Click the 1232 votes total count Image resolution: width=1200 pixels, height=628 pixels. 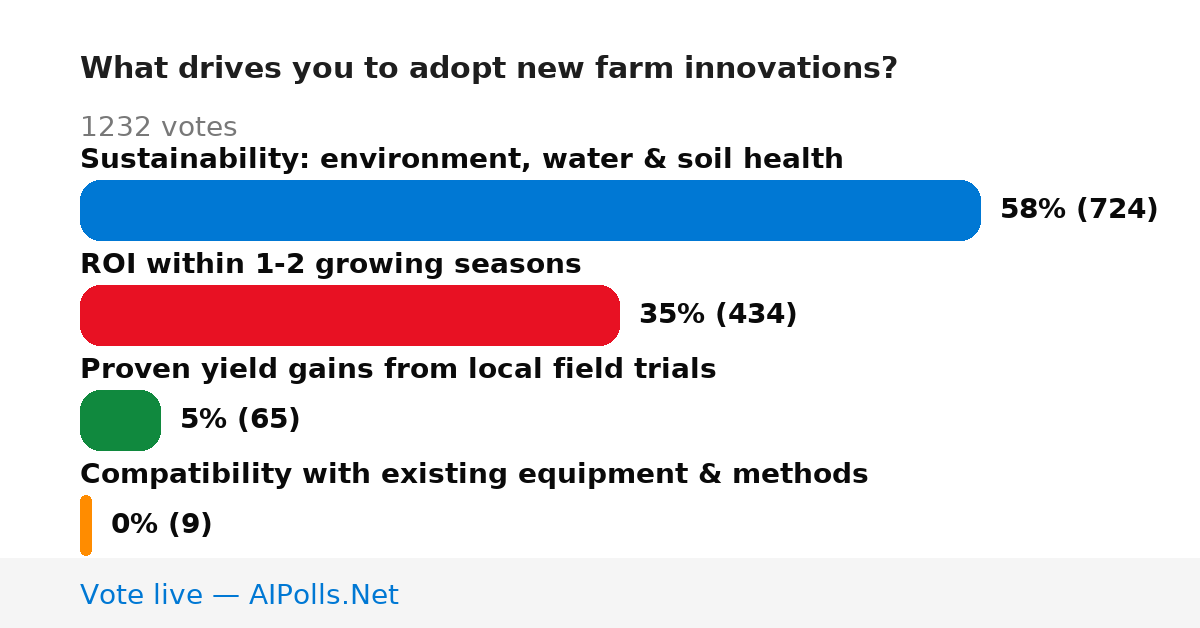coord(158,127)
